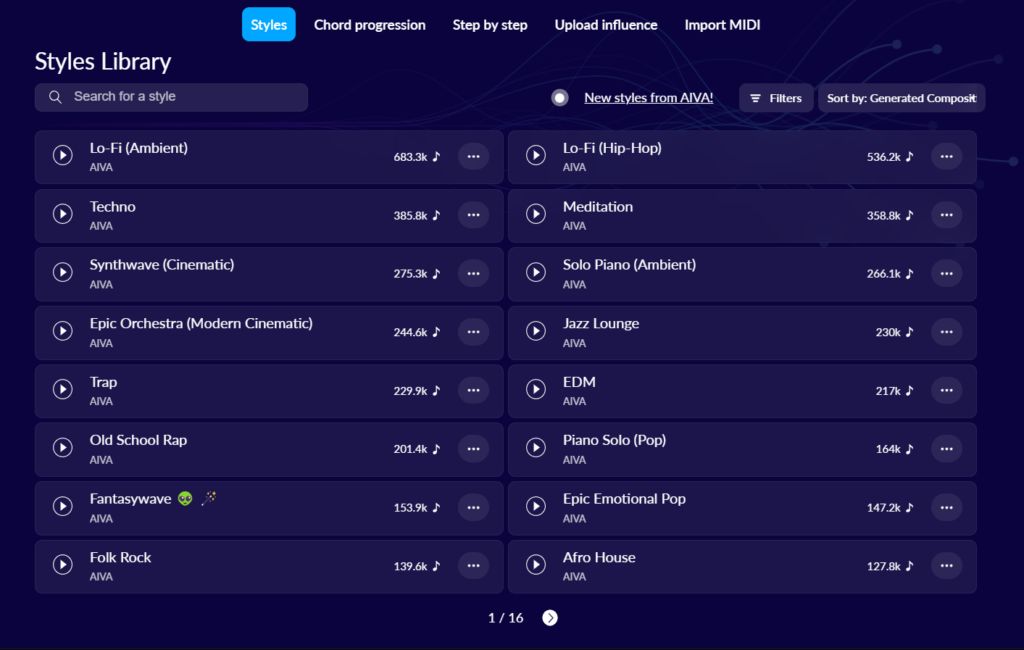1024x650 pixels.
Task: Select the radio button beside New styles
Action: 560,98
